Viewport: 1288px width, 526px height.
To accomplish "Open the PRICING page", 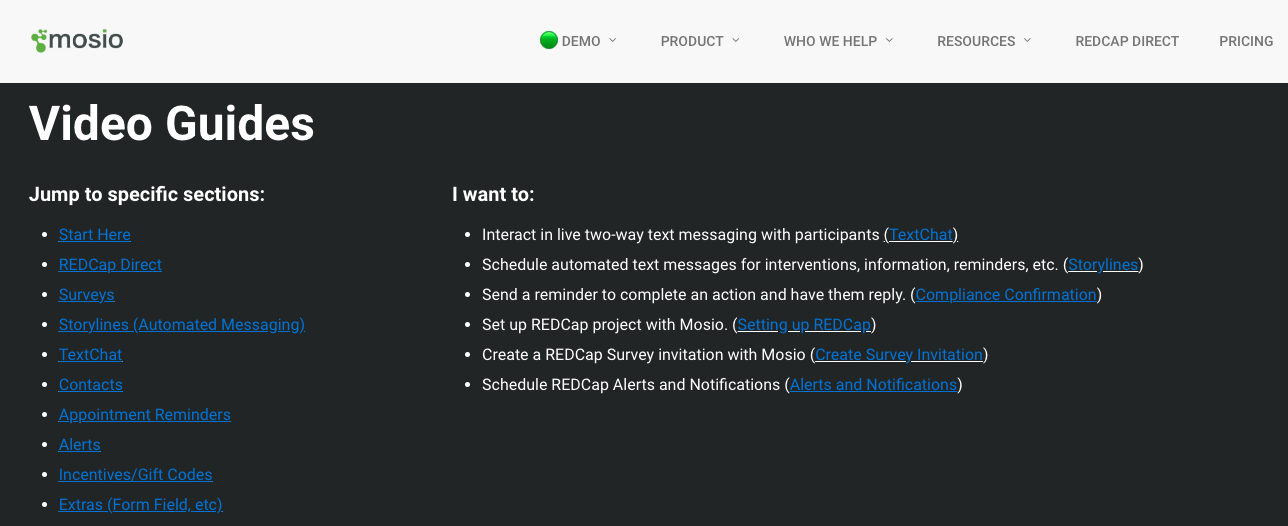I will click(1246, 41).
